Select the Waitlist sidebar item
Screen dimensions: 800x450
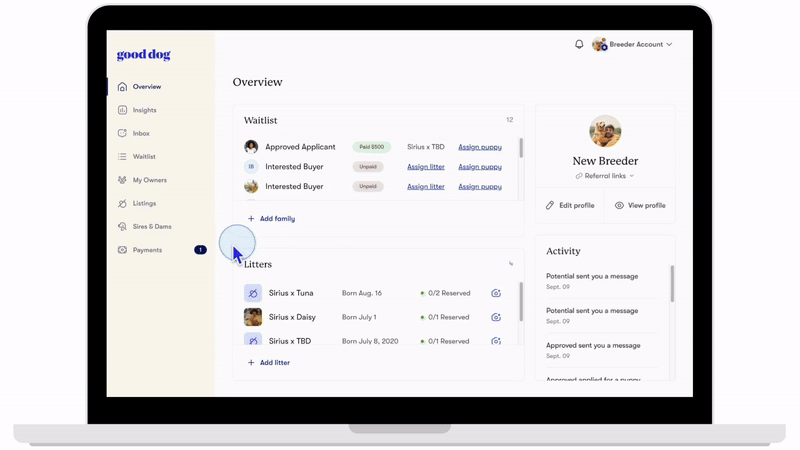144,157
